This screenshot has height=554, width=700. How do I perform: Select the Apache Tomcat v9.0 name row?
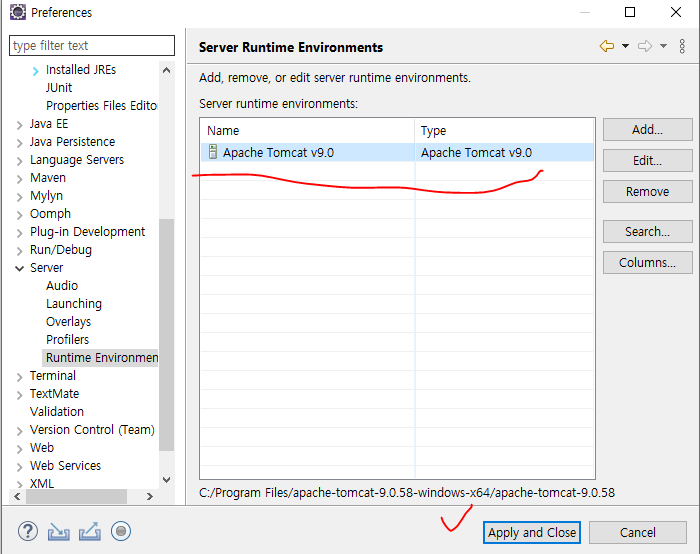point(278,152)
